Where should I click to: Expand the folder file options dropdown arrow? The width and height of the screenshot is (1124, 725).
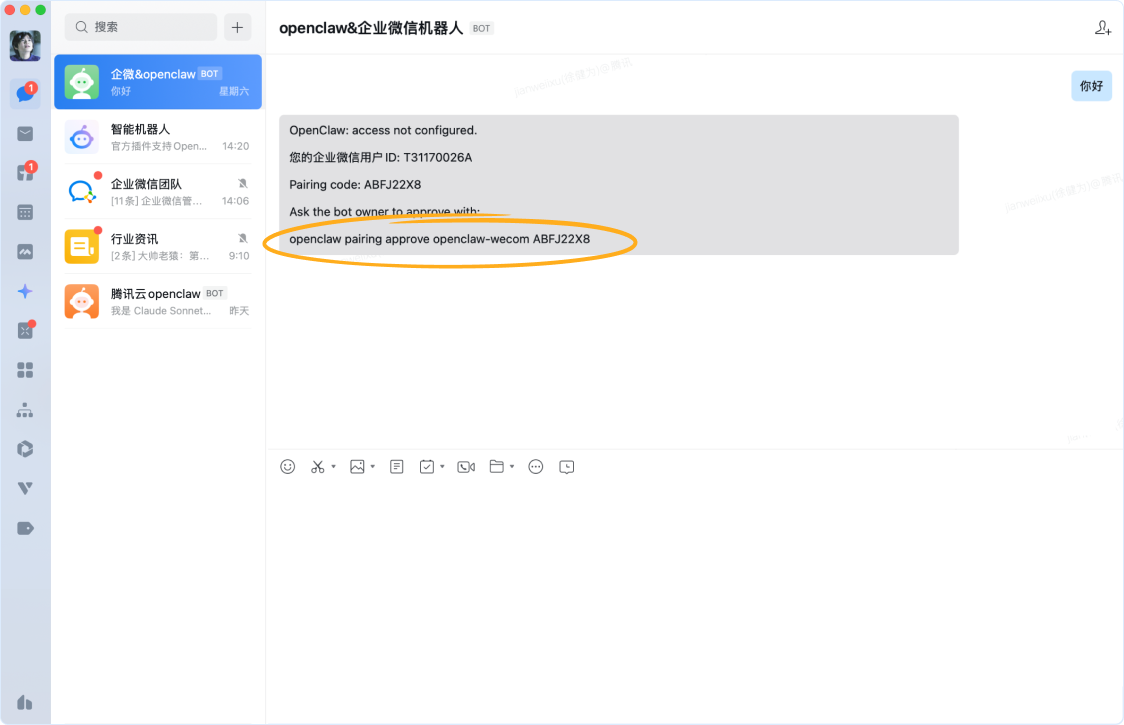[512, 467]
